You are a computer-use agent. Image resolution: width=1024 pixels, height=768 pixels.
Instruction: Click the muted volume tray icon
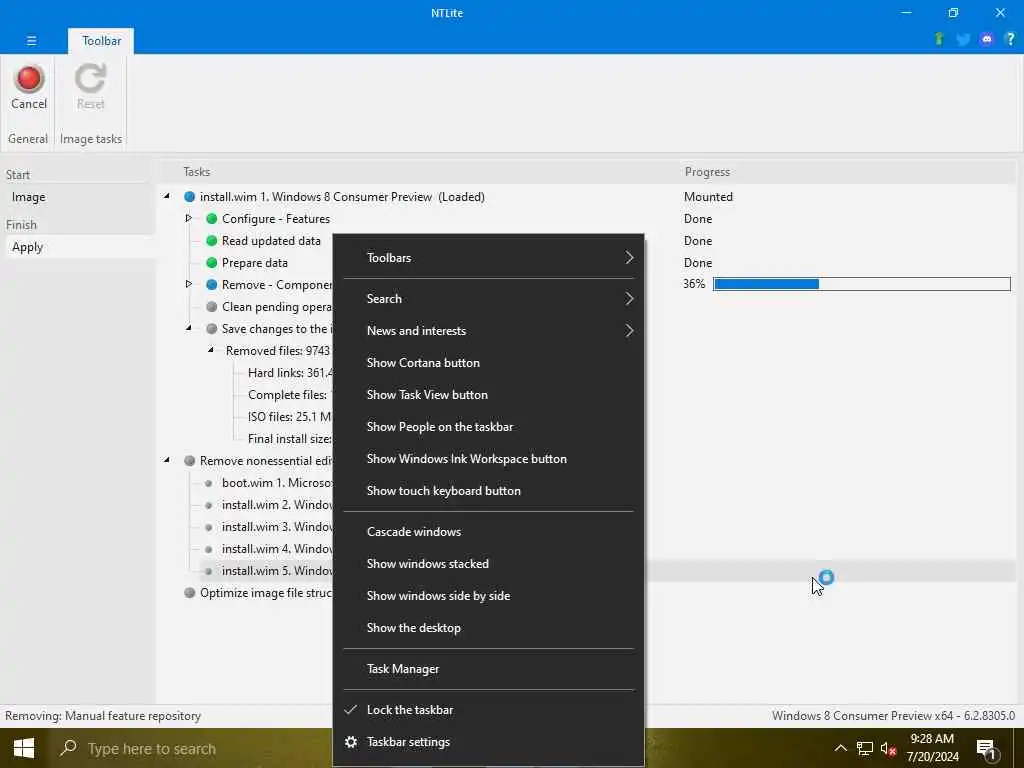click(888, 748)
